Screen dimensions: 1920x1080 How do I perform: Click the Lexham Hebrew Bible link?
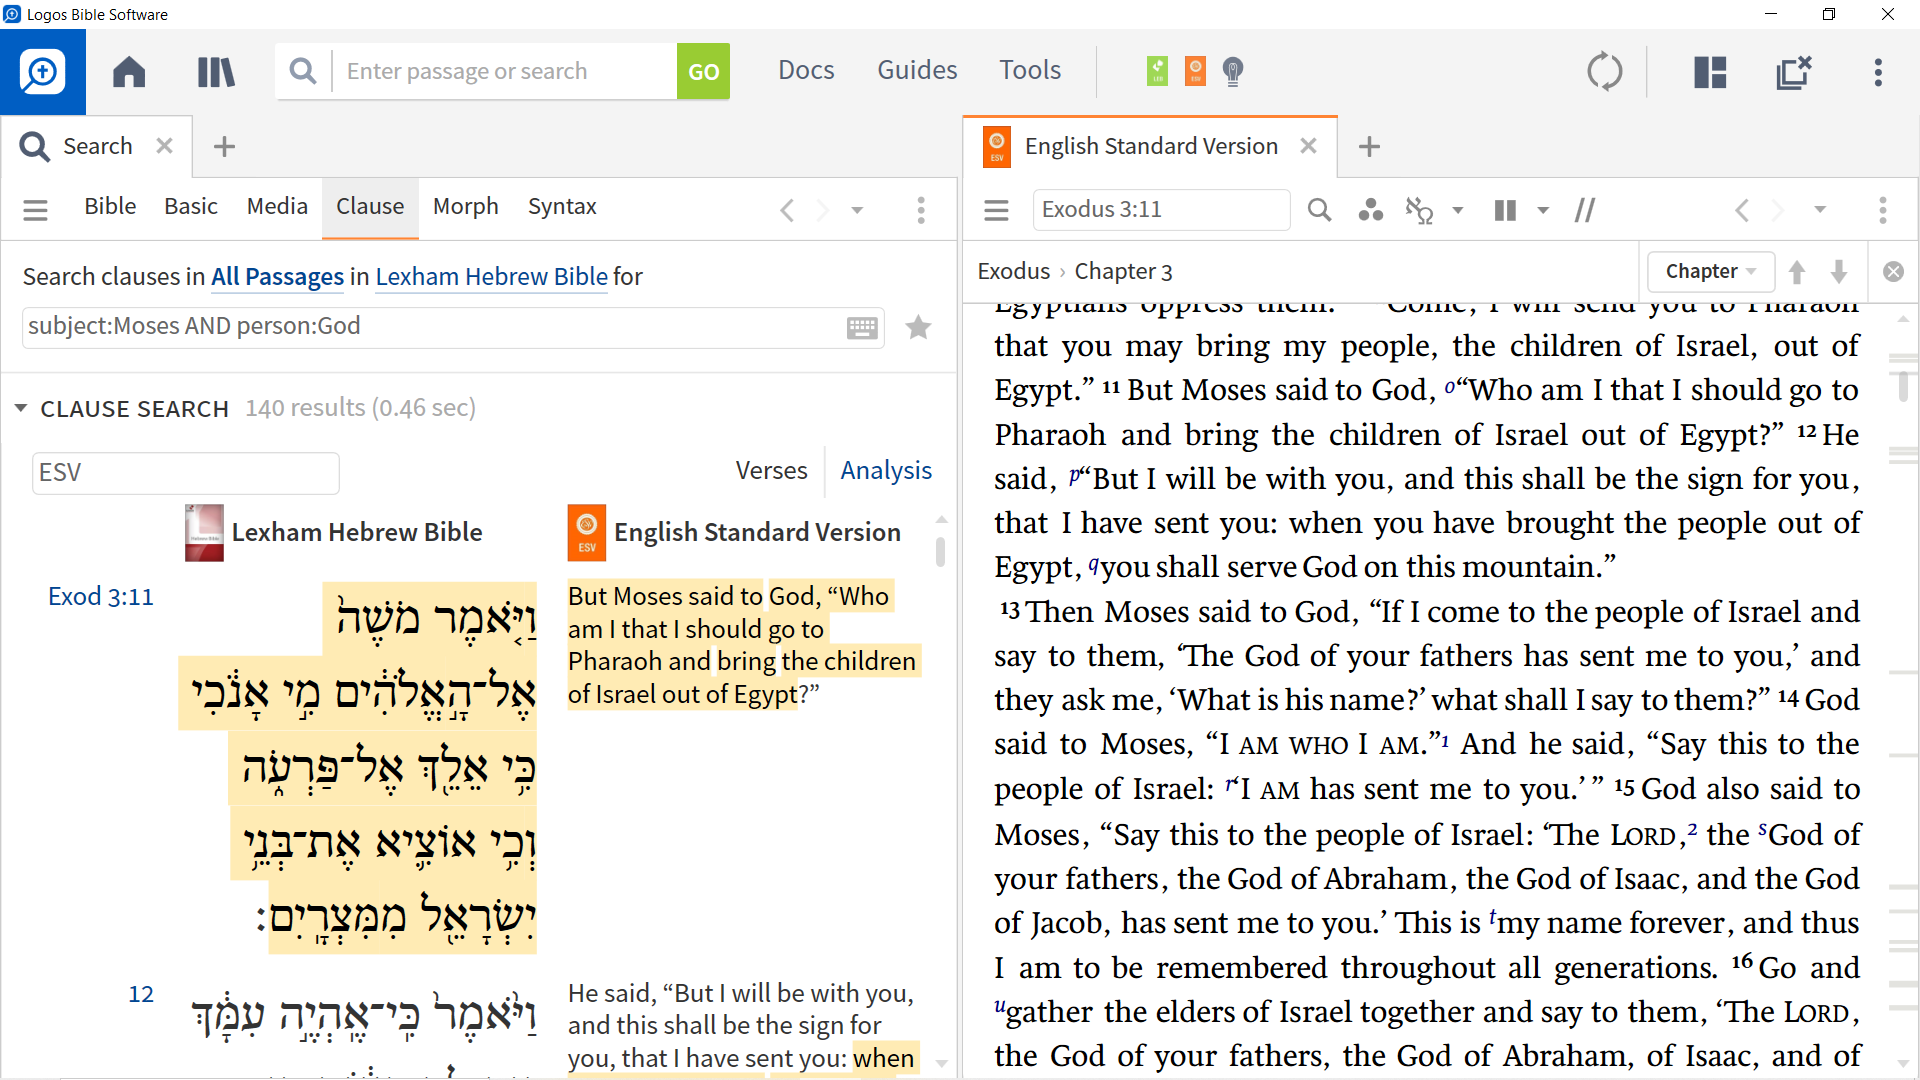coord(491,276)
